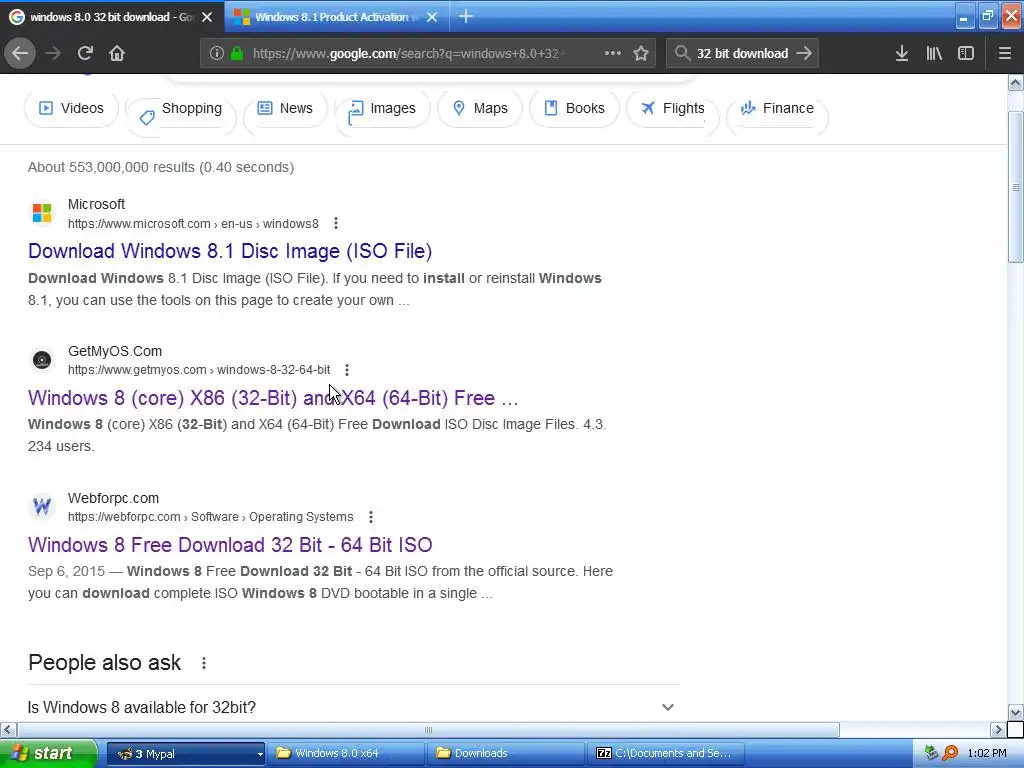Switch to 7-Zip C:\Documents window in taskbar
The height and width of the screenshot is (768, 1024).
point(665,753)
